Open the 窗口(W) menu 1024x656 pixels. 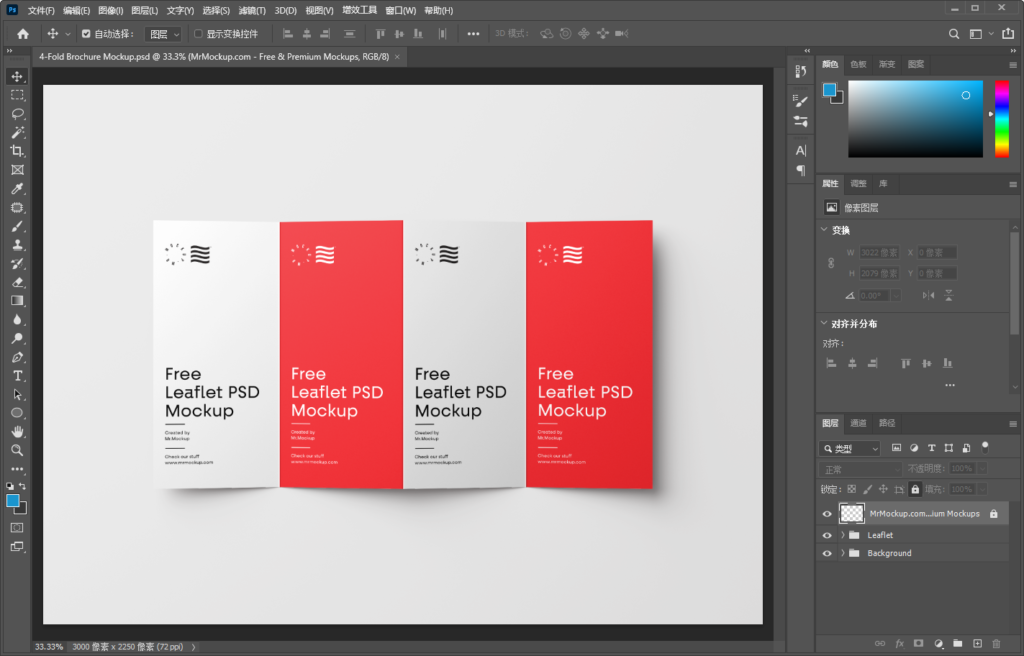coord(400,10)
